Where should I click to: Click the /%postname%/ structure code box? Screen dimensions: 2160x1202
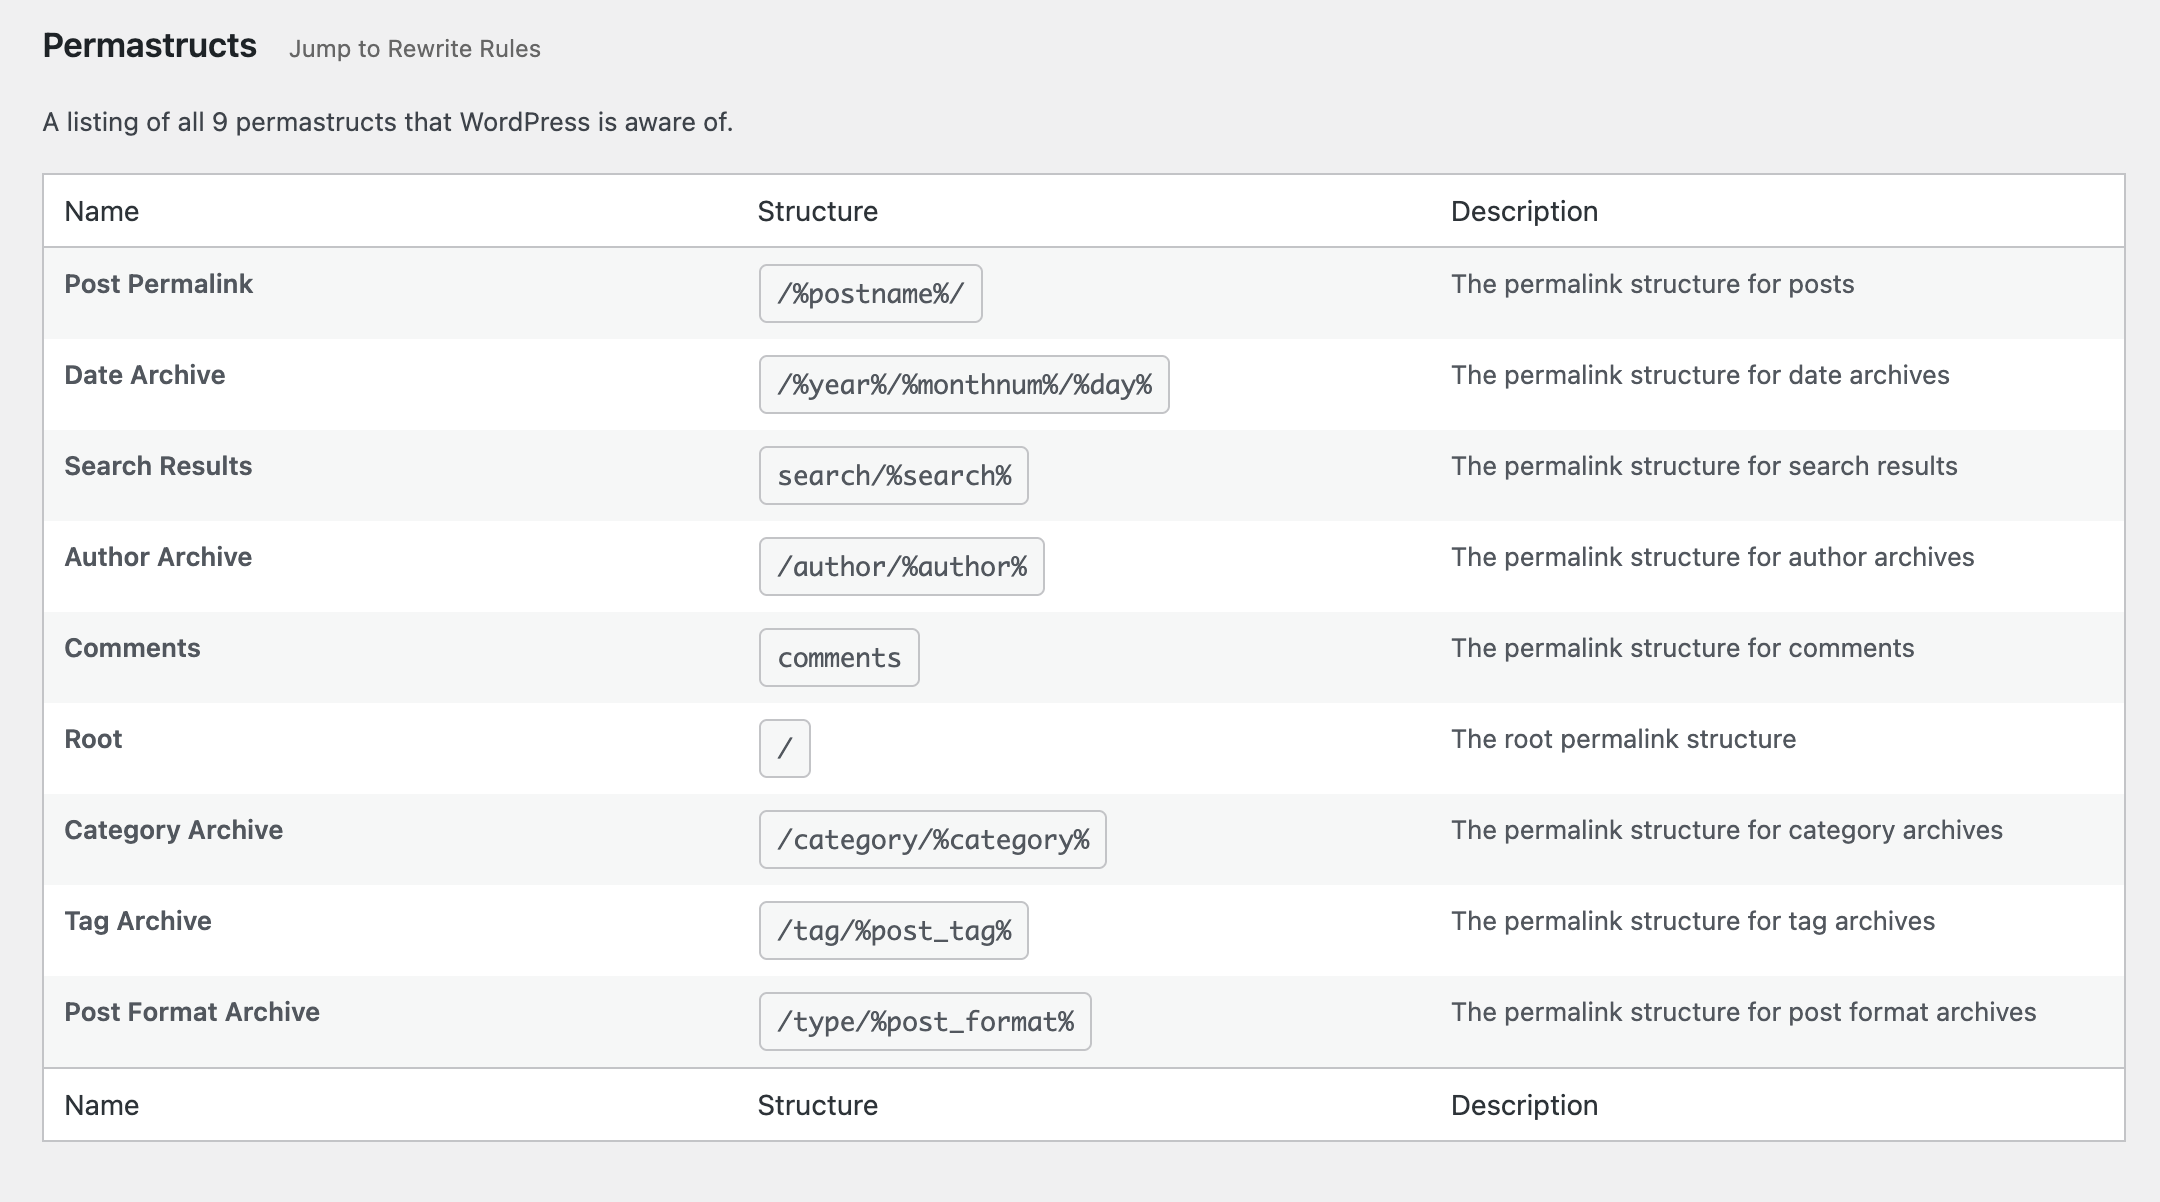(870, 294)
